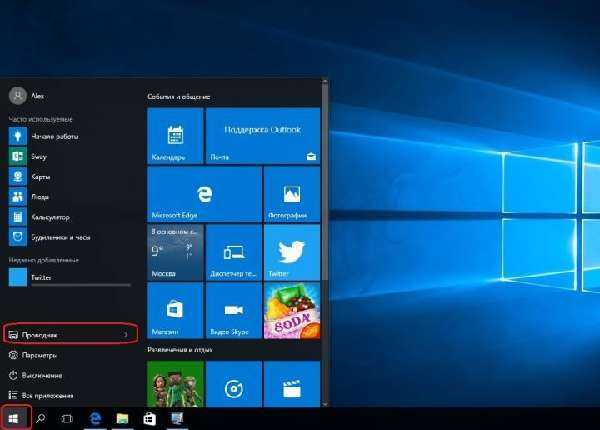The width and height of the screenshot is (600, 430).
Task: Click the Windows Start button
Action: click(x=16, y=418)
